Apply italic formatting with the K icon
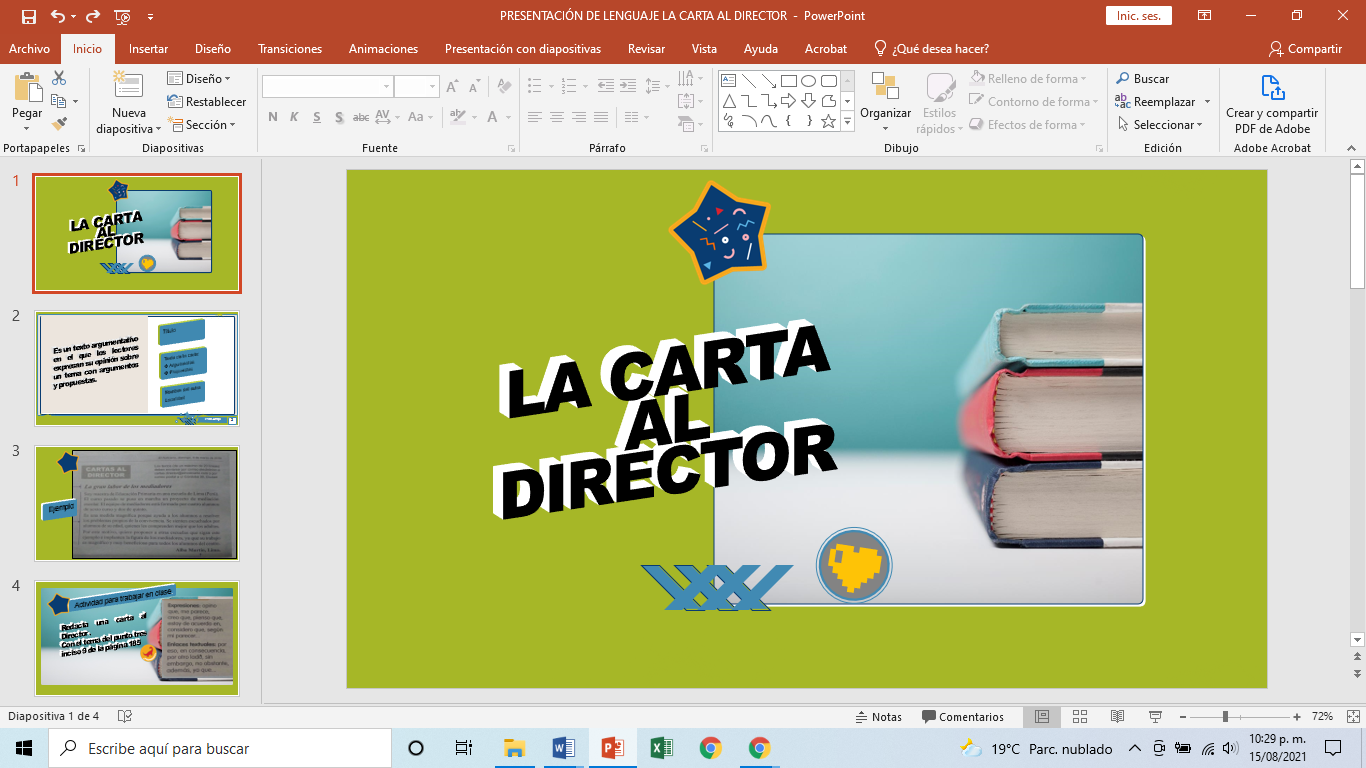The image size is (1366, 768). click(294, 117)
